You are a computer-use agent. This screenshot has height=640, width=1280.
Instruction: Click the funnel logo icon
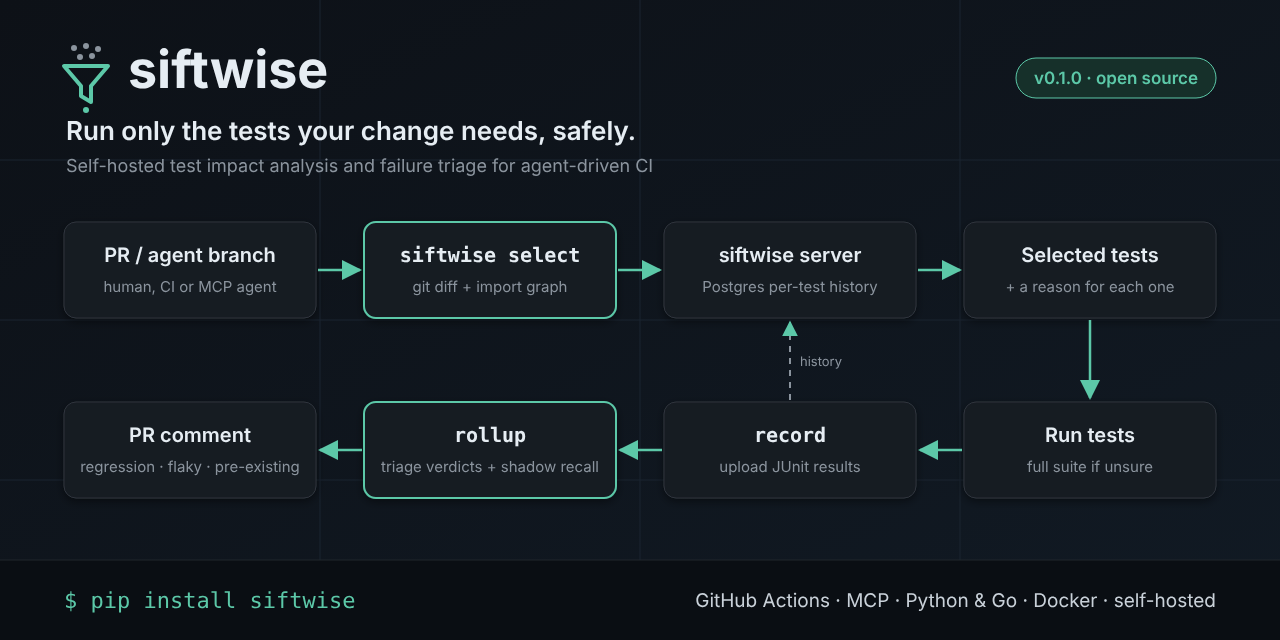tap(86, 77)
